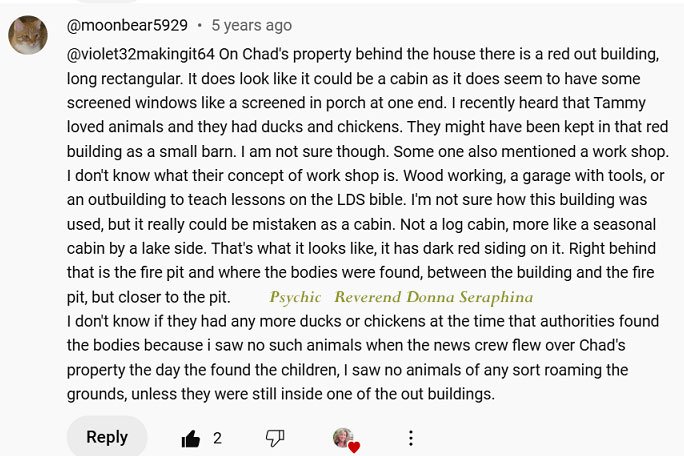Image resolution: width=684 pixels, height=456 pixels.
Task: Click the creator's small avatar beside heart
Action: click(343, 437)
